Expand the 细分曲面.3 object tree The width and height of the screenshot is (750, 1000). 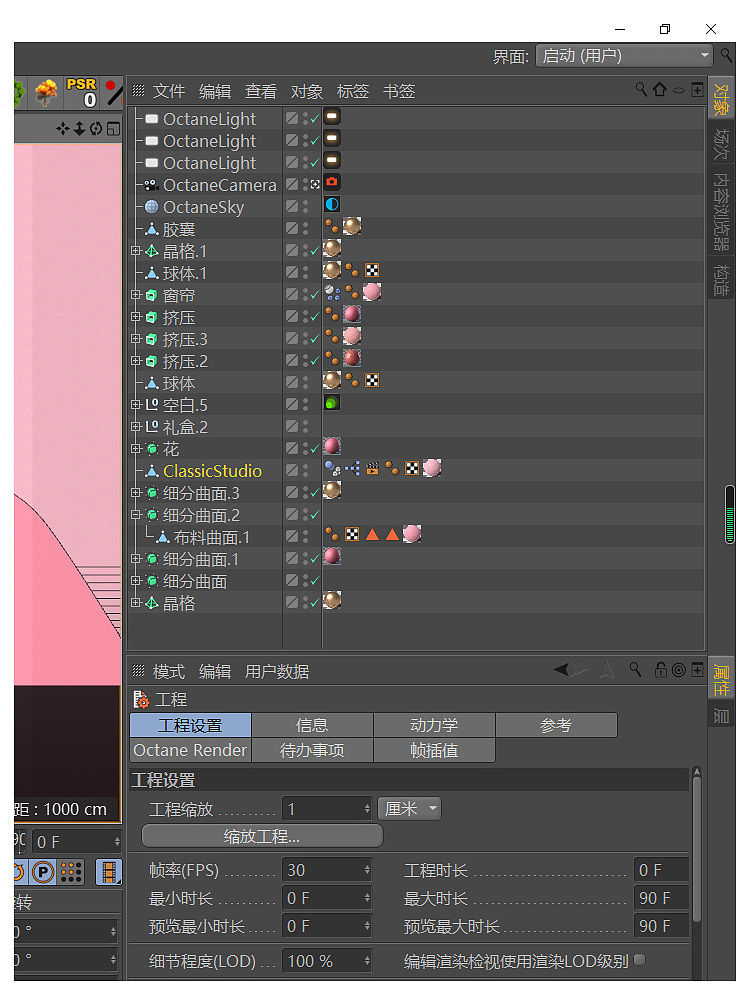tap(135, 493)
